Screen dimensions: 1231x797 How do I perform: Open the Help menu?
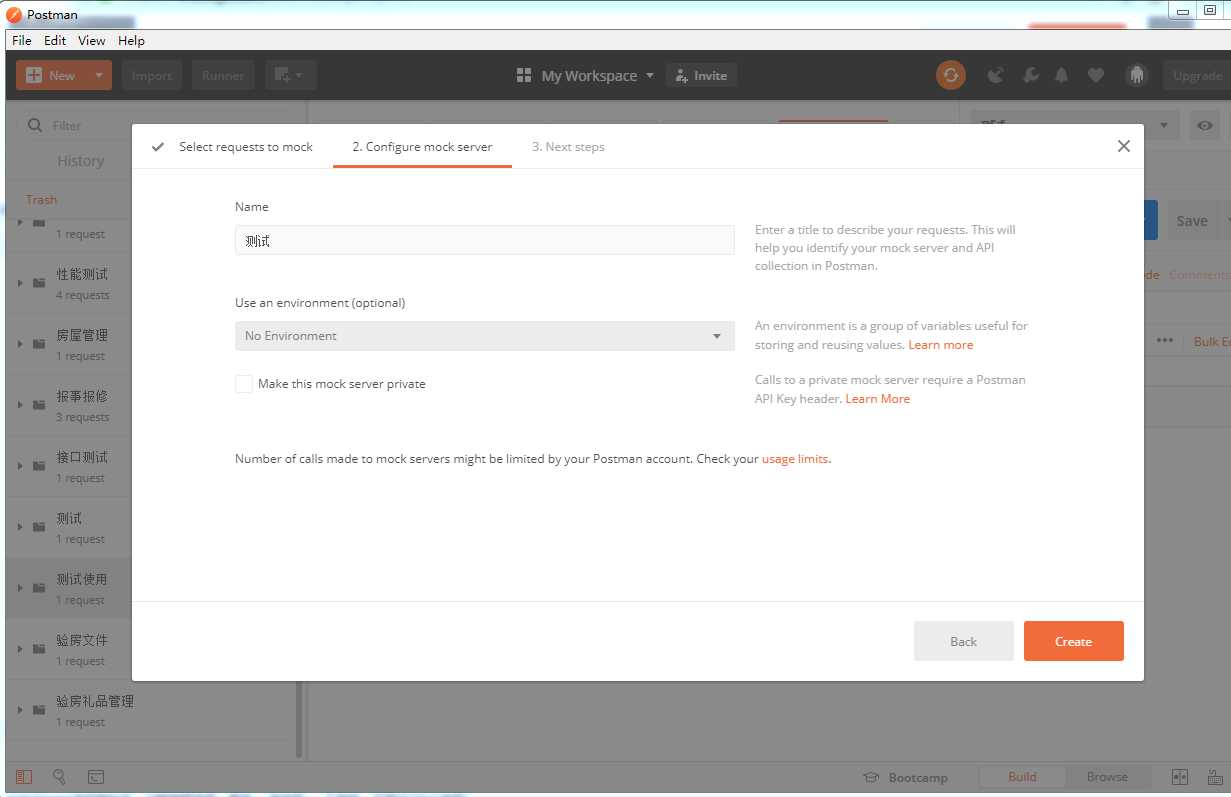pyautogui.click(x=131, y=41)
